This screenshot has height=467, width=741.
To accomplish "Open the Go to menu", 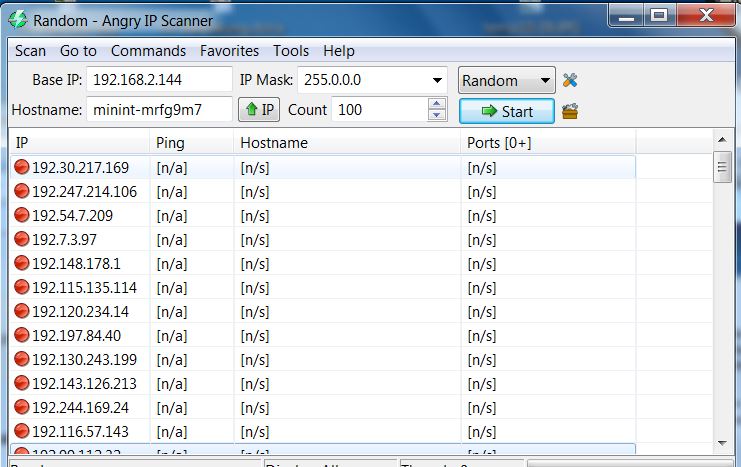I will click(x=78, y=51).
